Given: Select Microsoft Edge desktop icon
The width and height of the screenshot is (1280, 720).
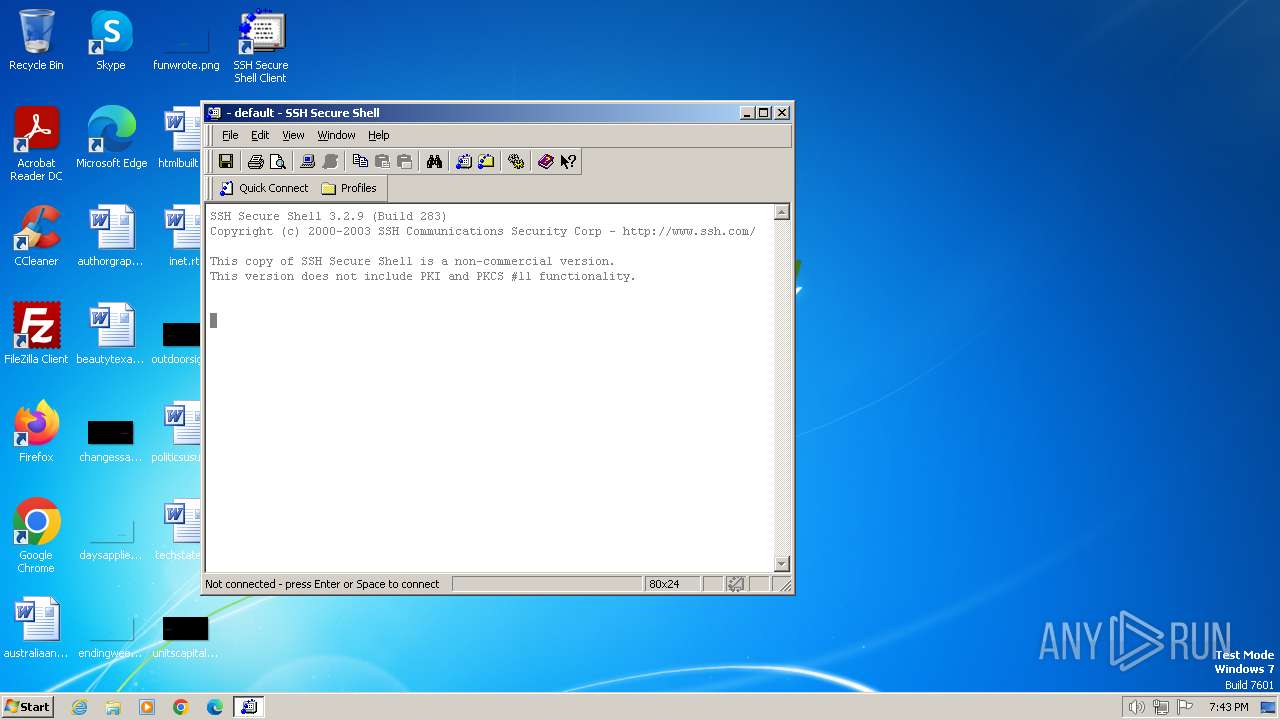Looking at the screenshot, I should [111, 138].
